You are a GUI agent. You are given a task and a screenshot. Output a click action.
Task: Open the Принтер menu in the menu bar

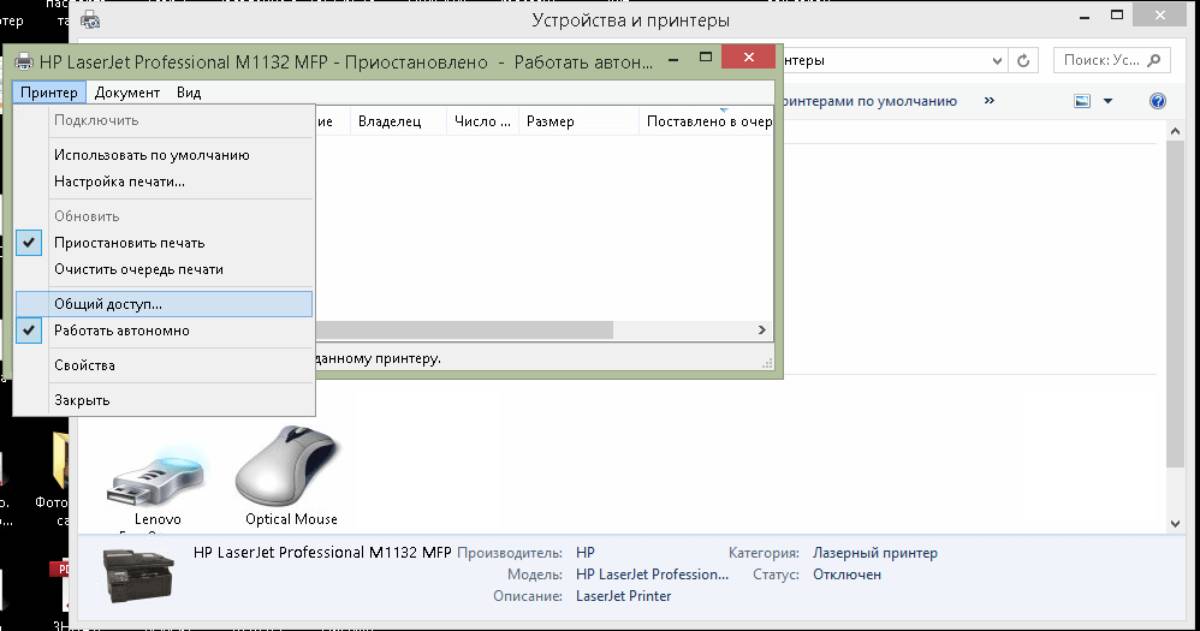pos(49,93)
